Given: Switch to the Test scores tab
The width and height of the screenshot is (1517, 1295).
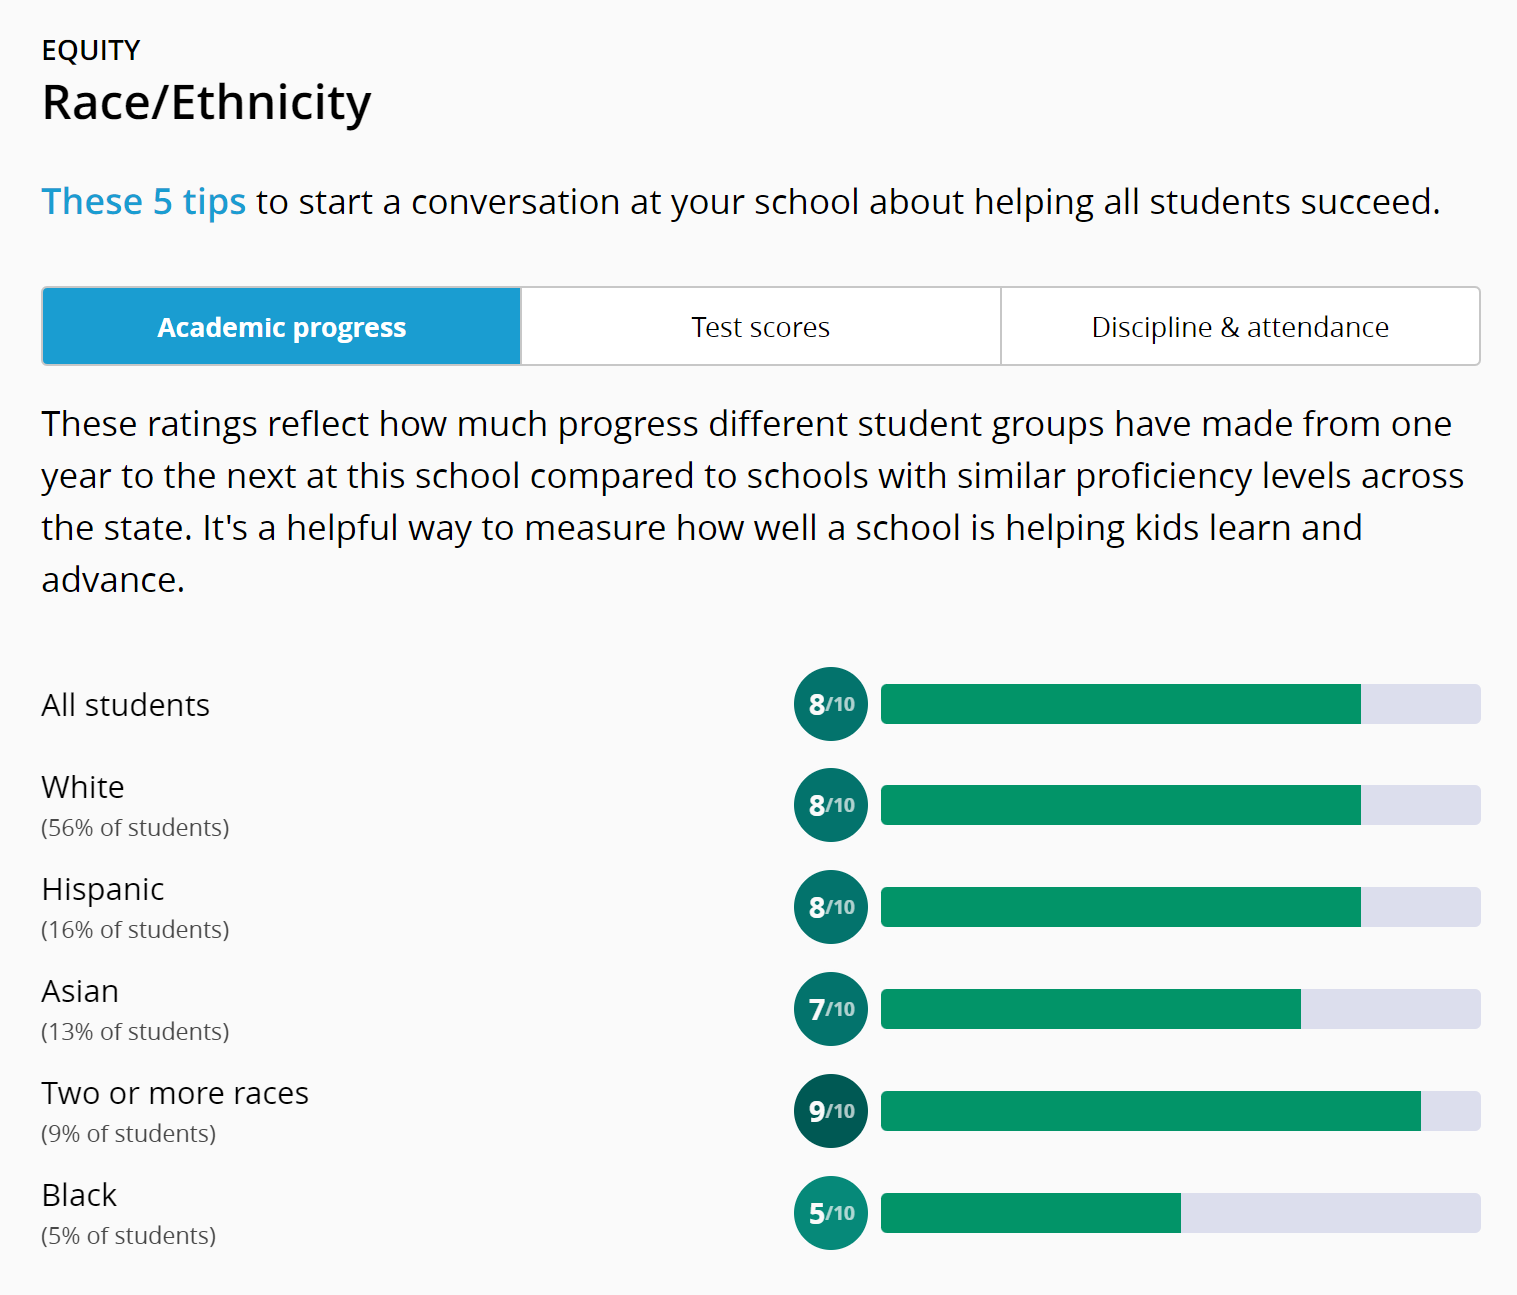Looking at the screenshot, I should tap(760, 327).
